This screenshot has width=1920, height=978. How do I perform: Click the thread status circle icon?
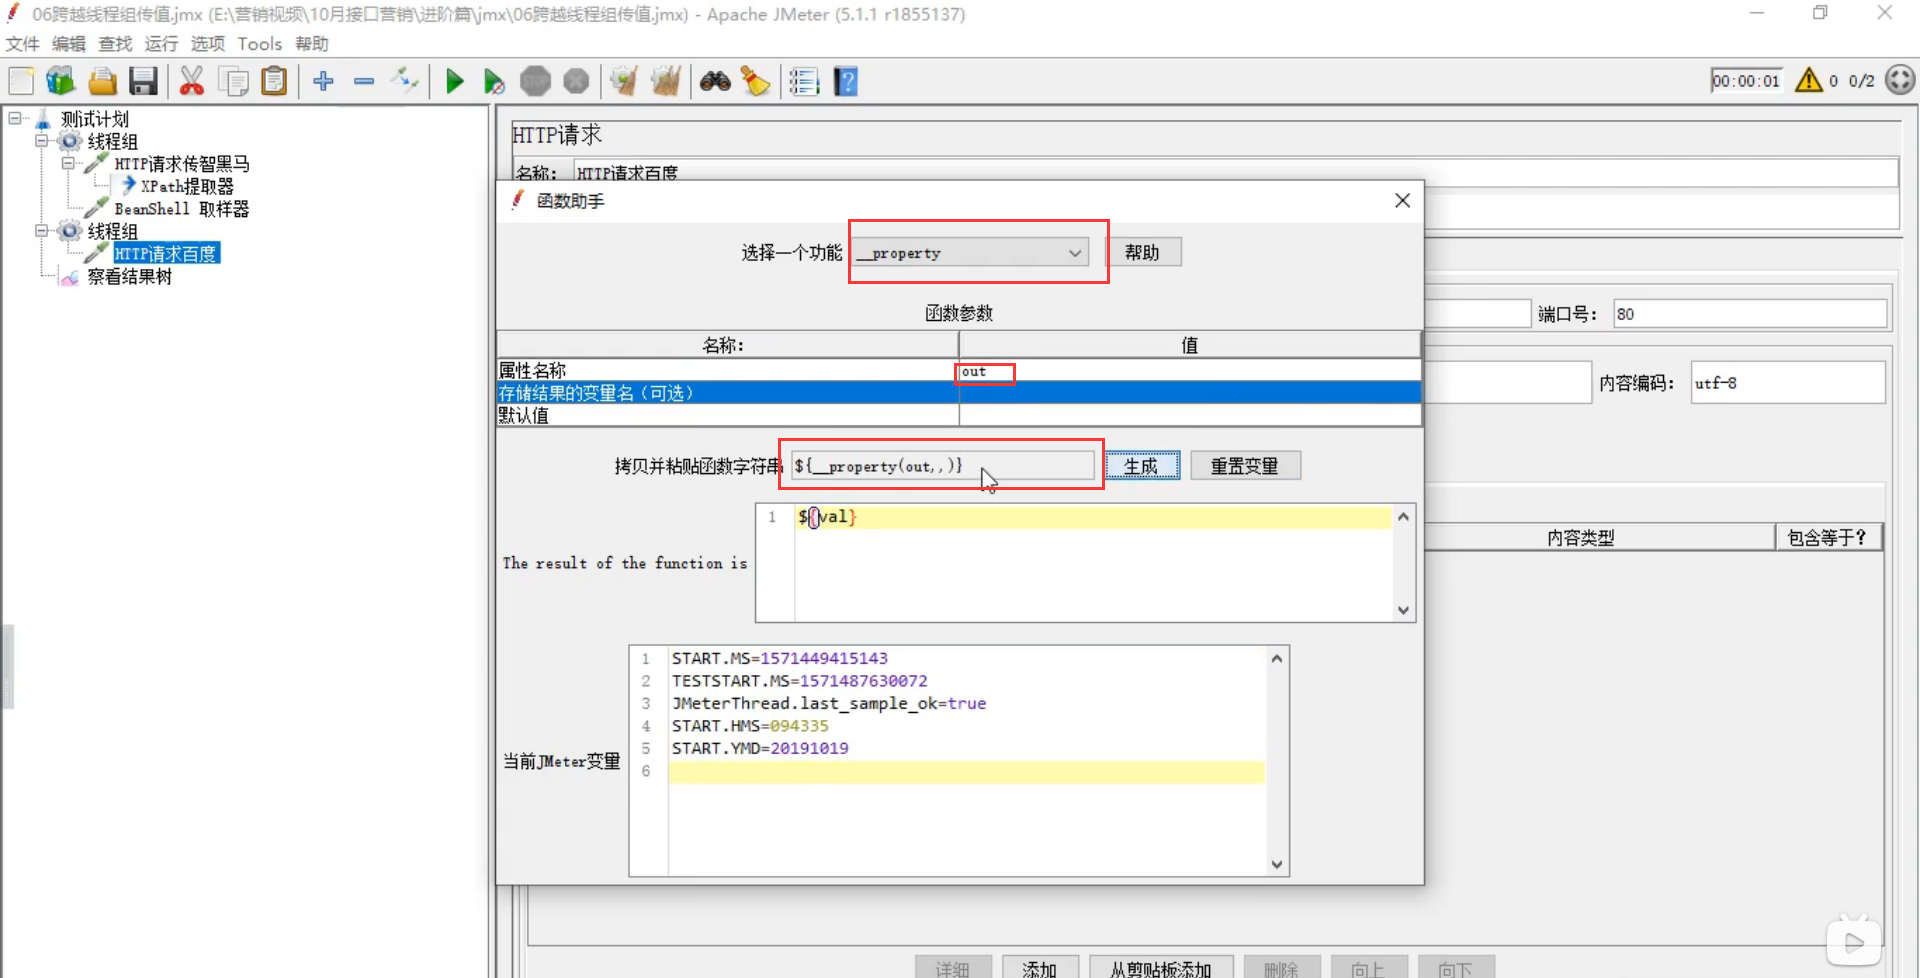pos(1900,80)
